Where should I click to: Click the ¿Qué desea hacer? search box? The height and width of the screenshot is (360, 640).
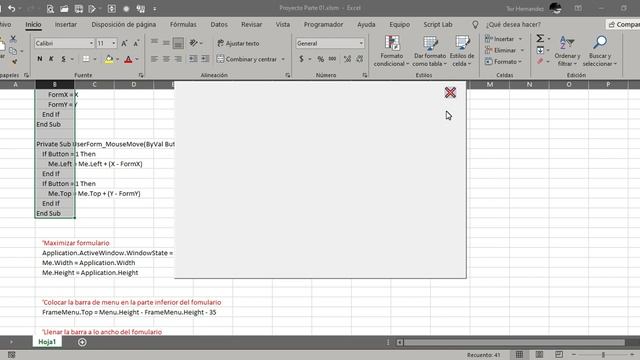click(x=513, y=24)
